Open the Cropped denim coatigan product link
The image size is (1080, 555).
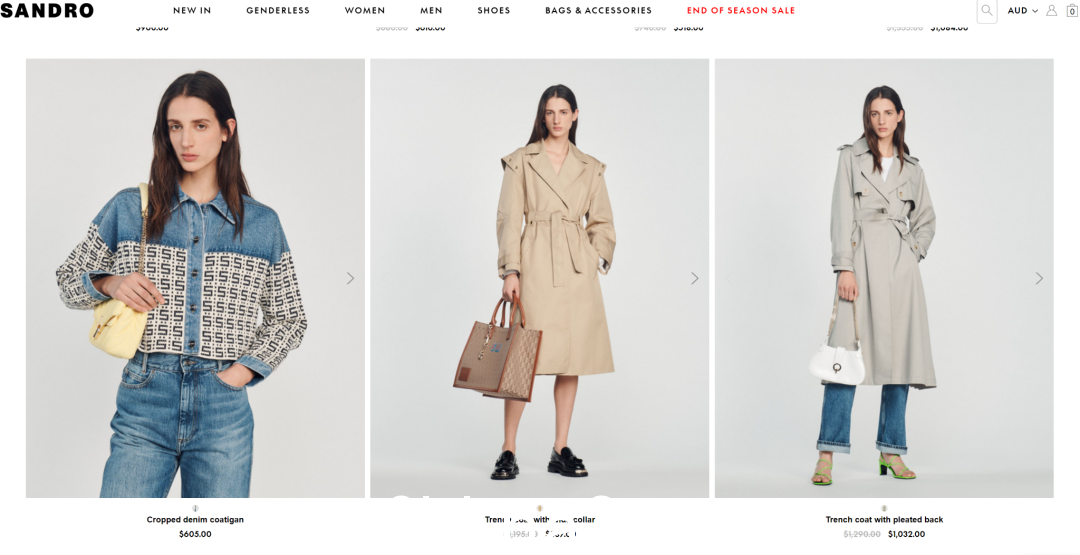coord(195,520)
